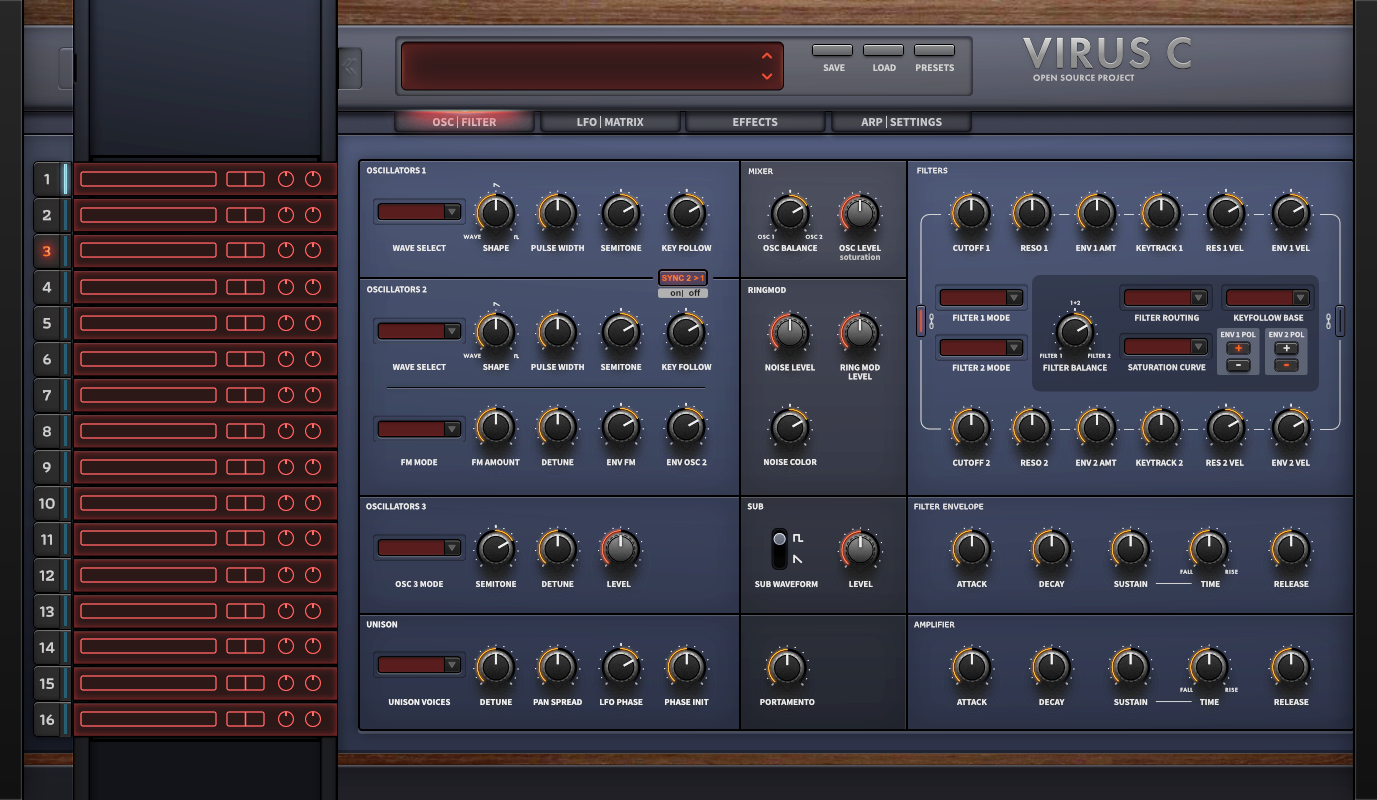Switch to the EFFECTS tab
The height and width of the screenshot is (800, 1377).
pyautogui.click(x=755, y=122)
